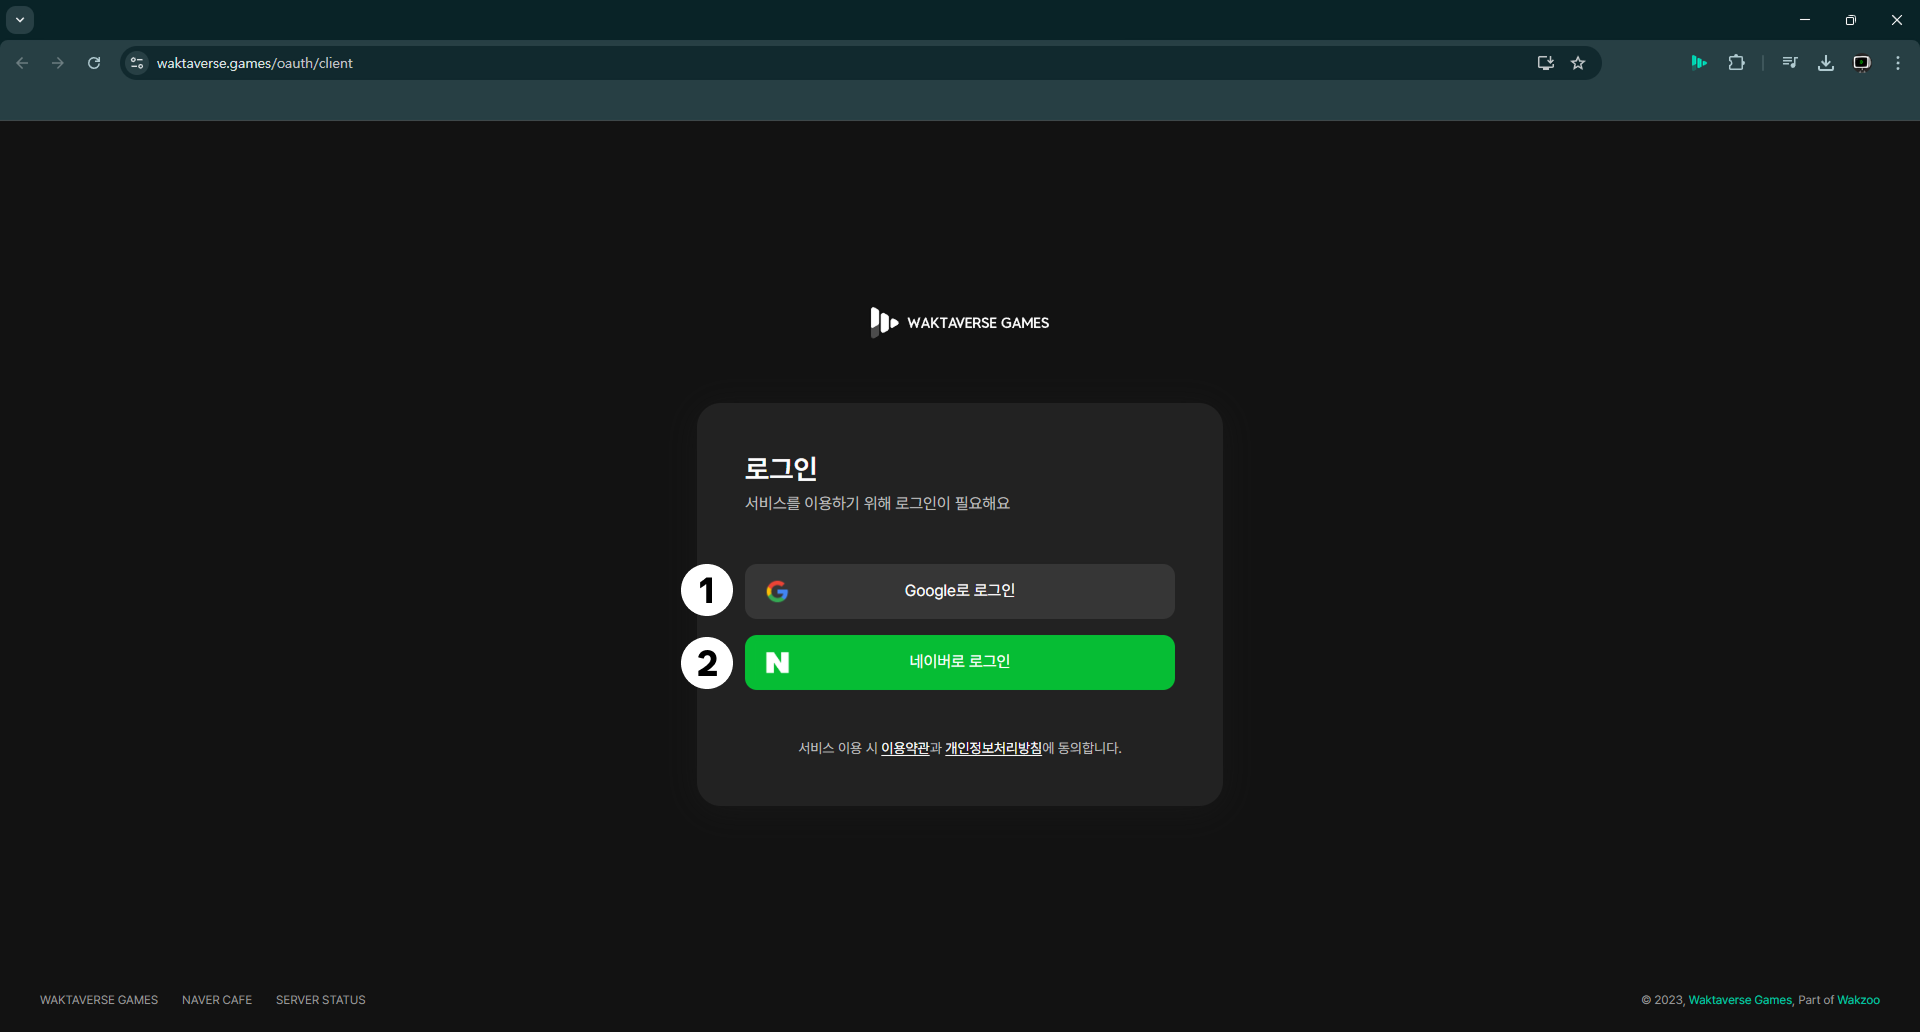Viewport: 1920px width, 1032px height.
Task: Open the Extensions puzzle icon
Action: [x=1736, y=63]
